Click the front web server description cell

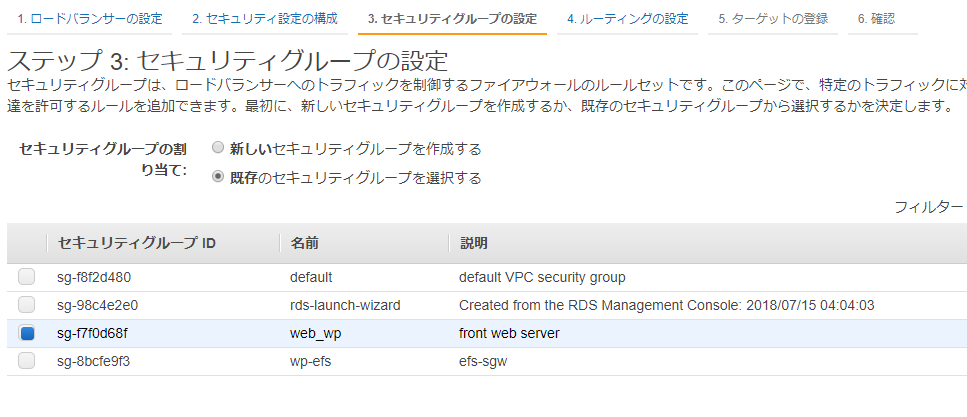click(x=509, y=333)
